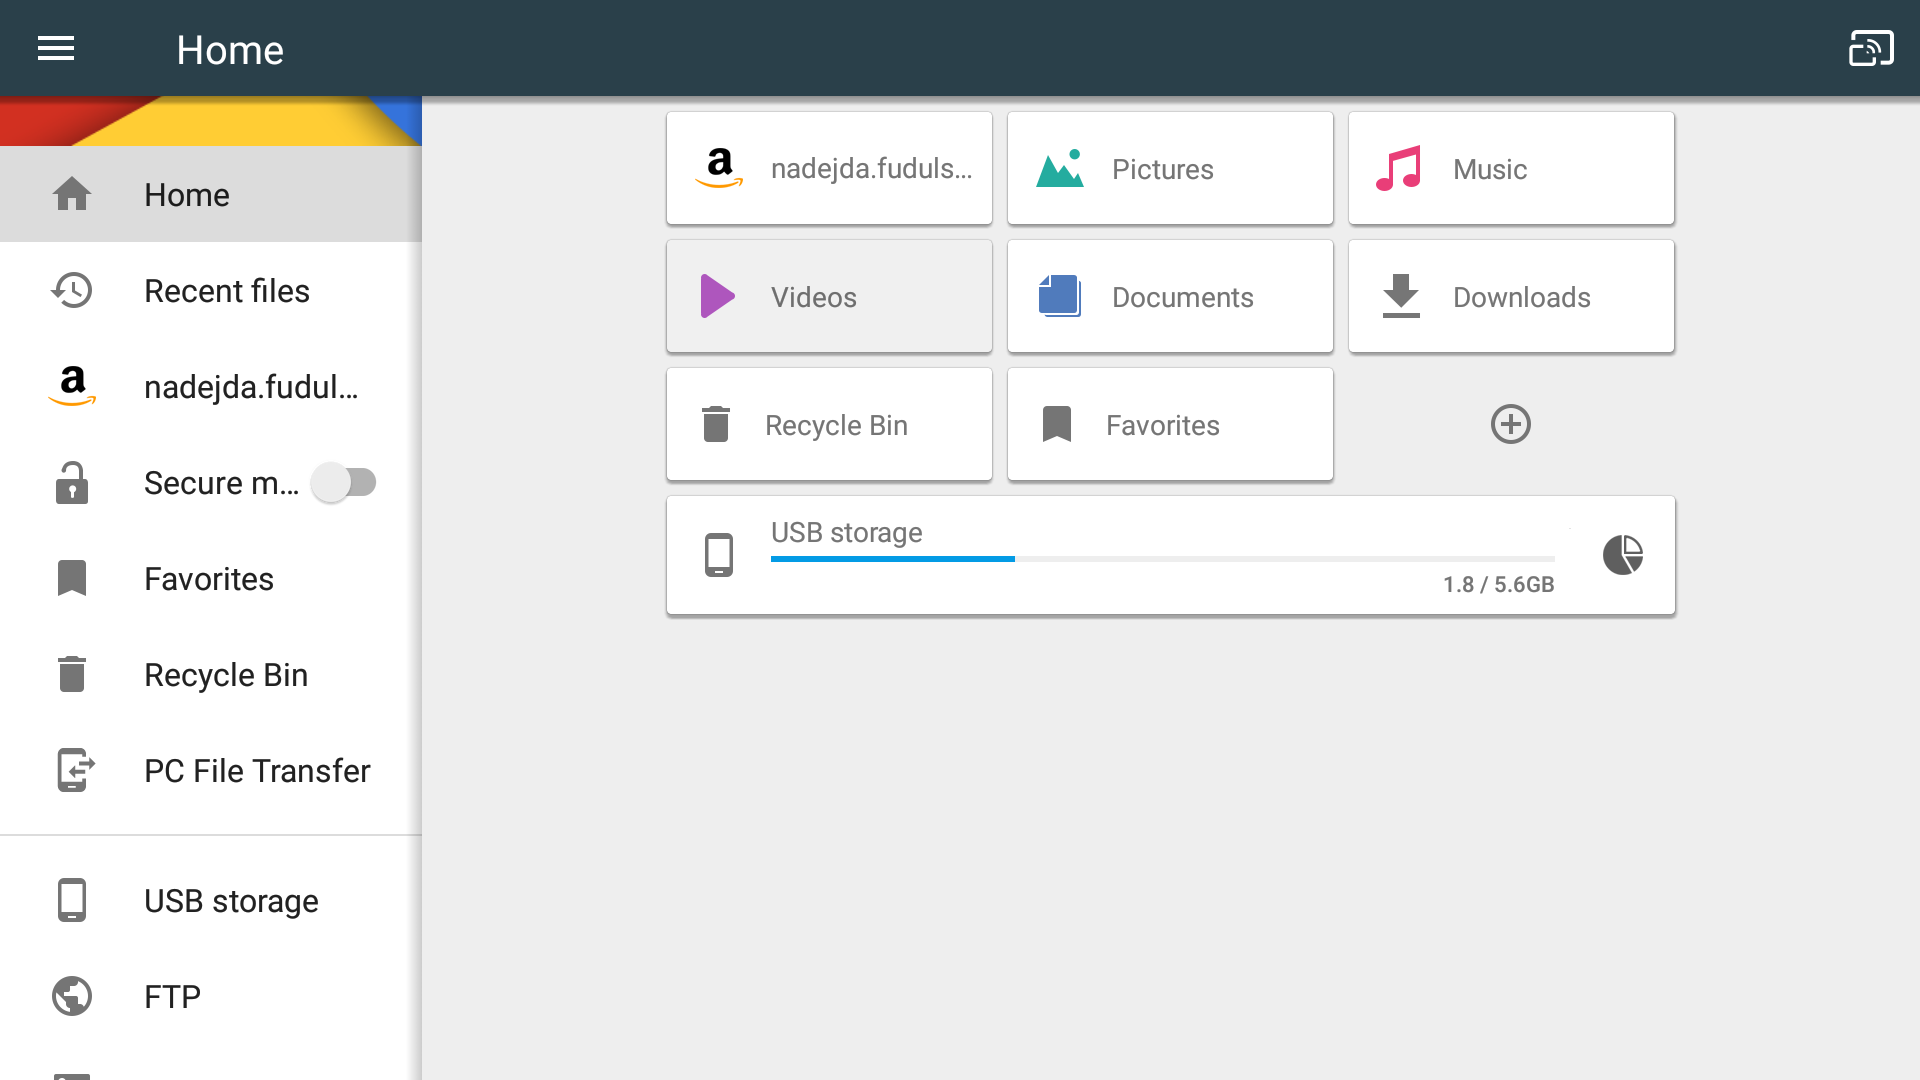1920x1080 pixels.
Task: Tap the Music note icon
Action: coord(1398,168)
